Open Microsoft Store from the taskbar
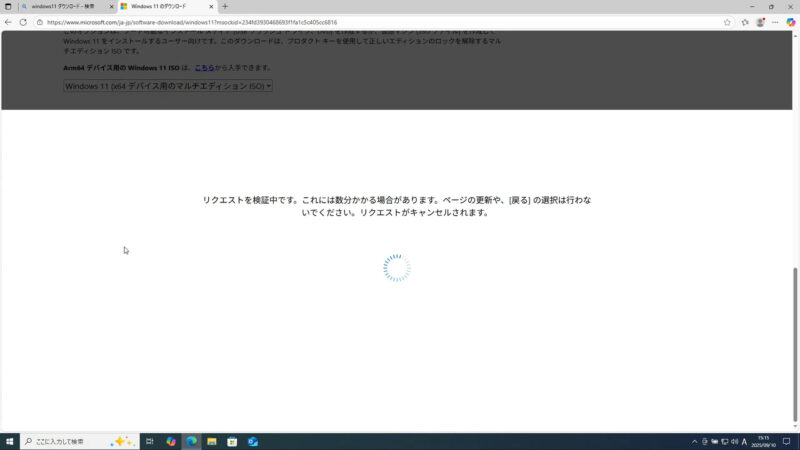This screenshot has width=800, height=450. click(x=232, y=441)
